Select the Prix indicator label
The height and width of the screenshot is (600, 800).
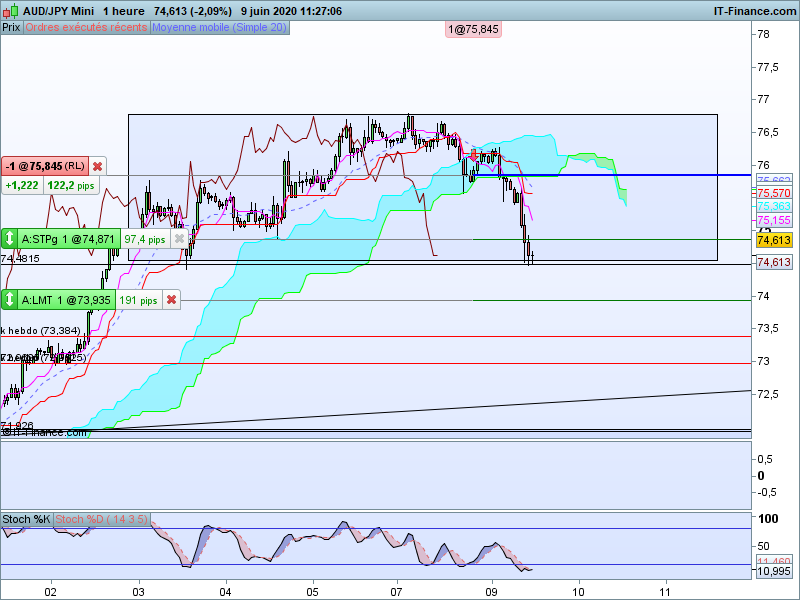click(11, 28)
